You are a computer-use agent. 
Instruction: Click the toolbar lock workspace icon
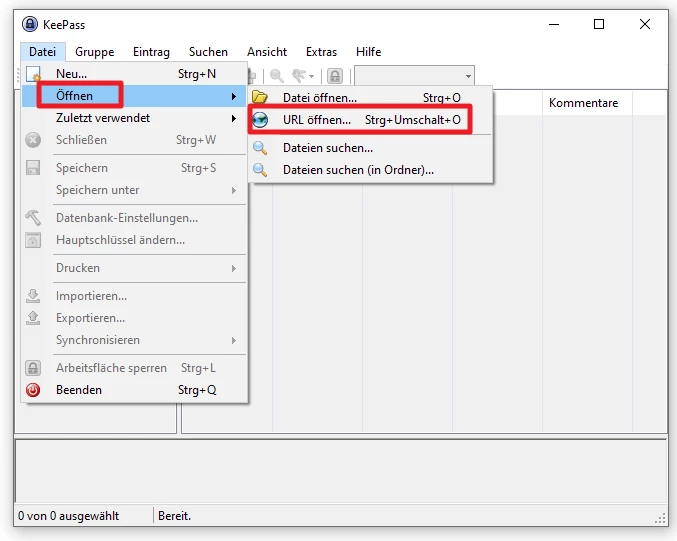click(x=335, y=76)
